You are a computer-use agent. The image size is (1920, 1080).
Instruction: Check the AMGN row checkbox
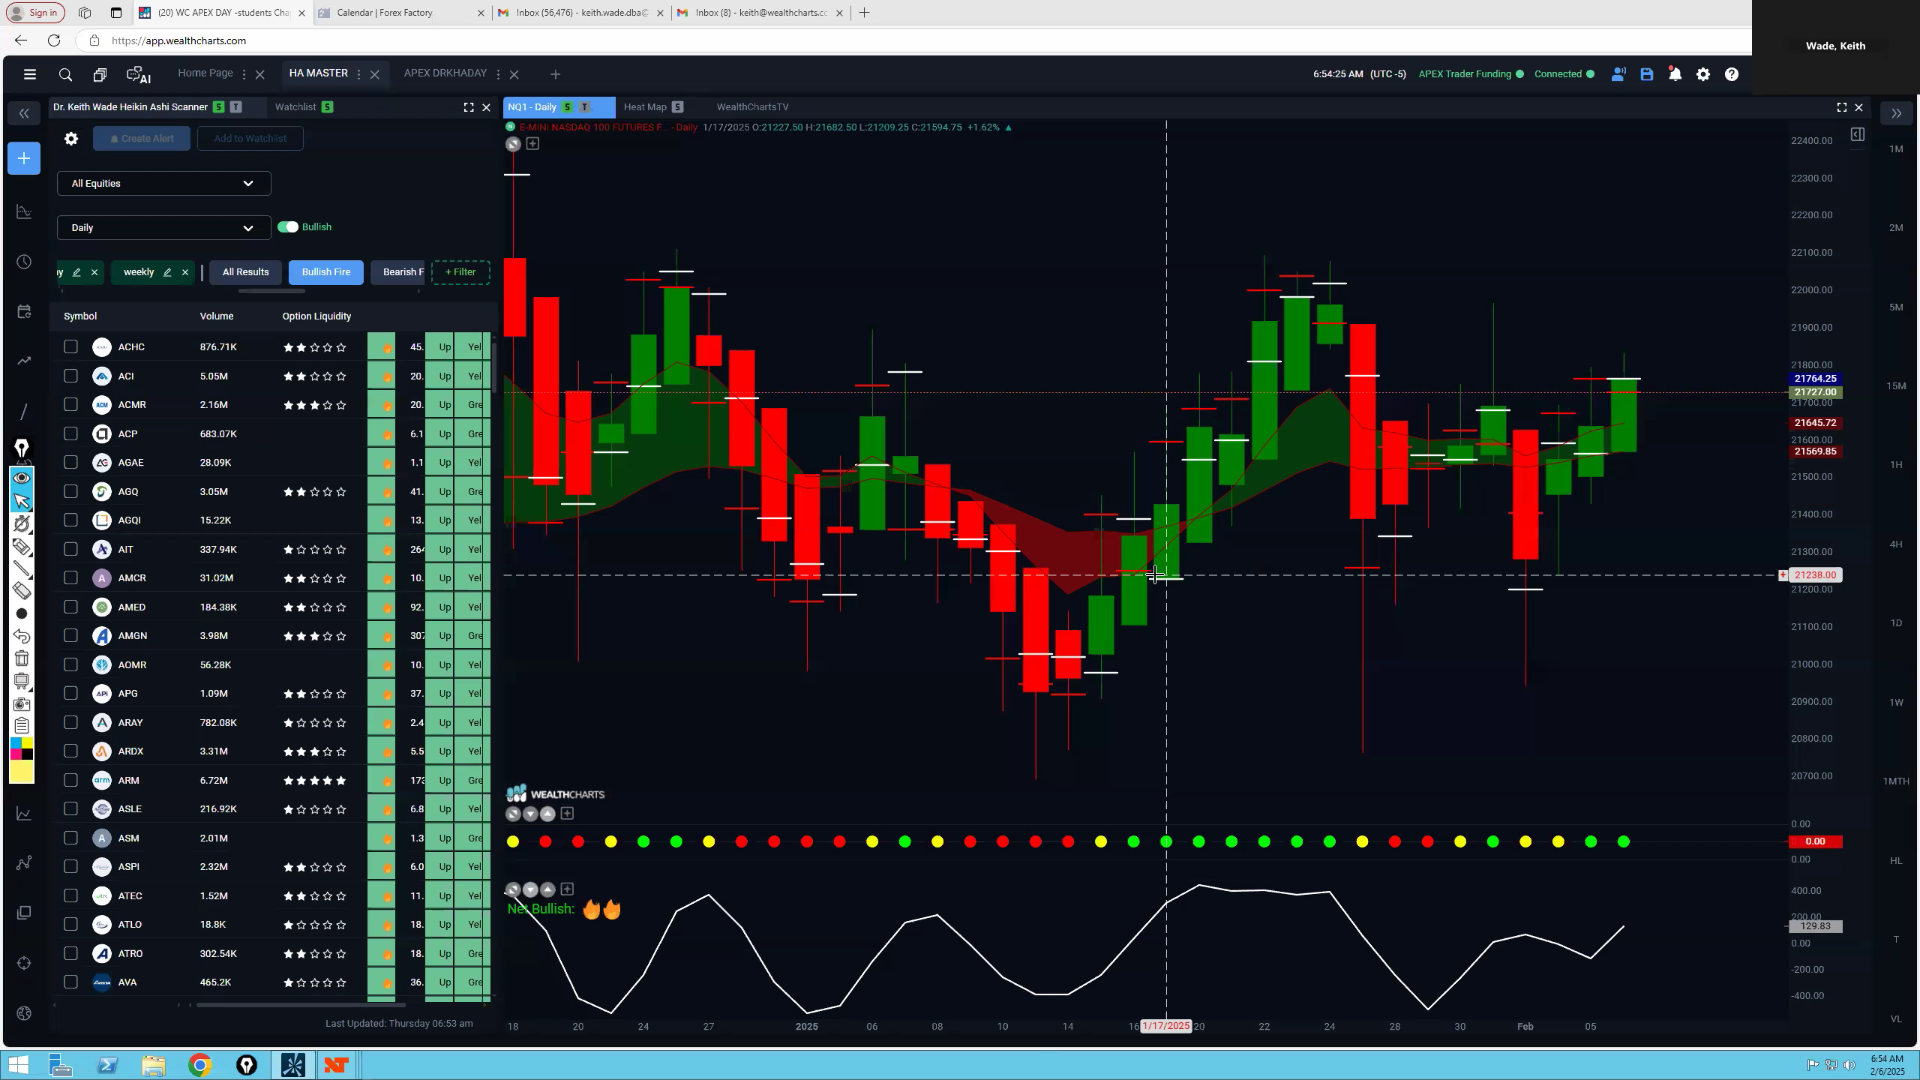(70, 636)
